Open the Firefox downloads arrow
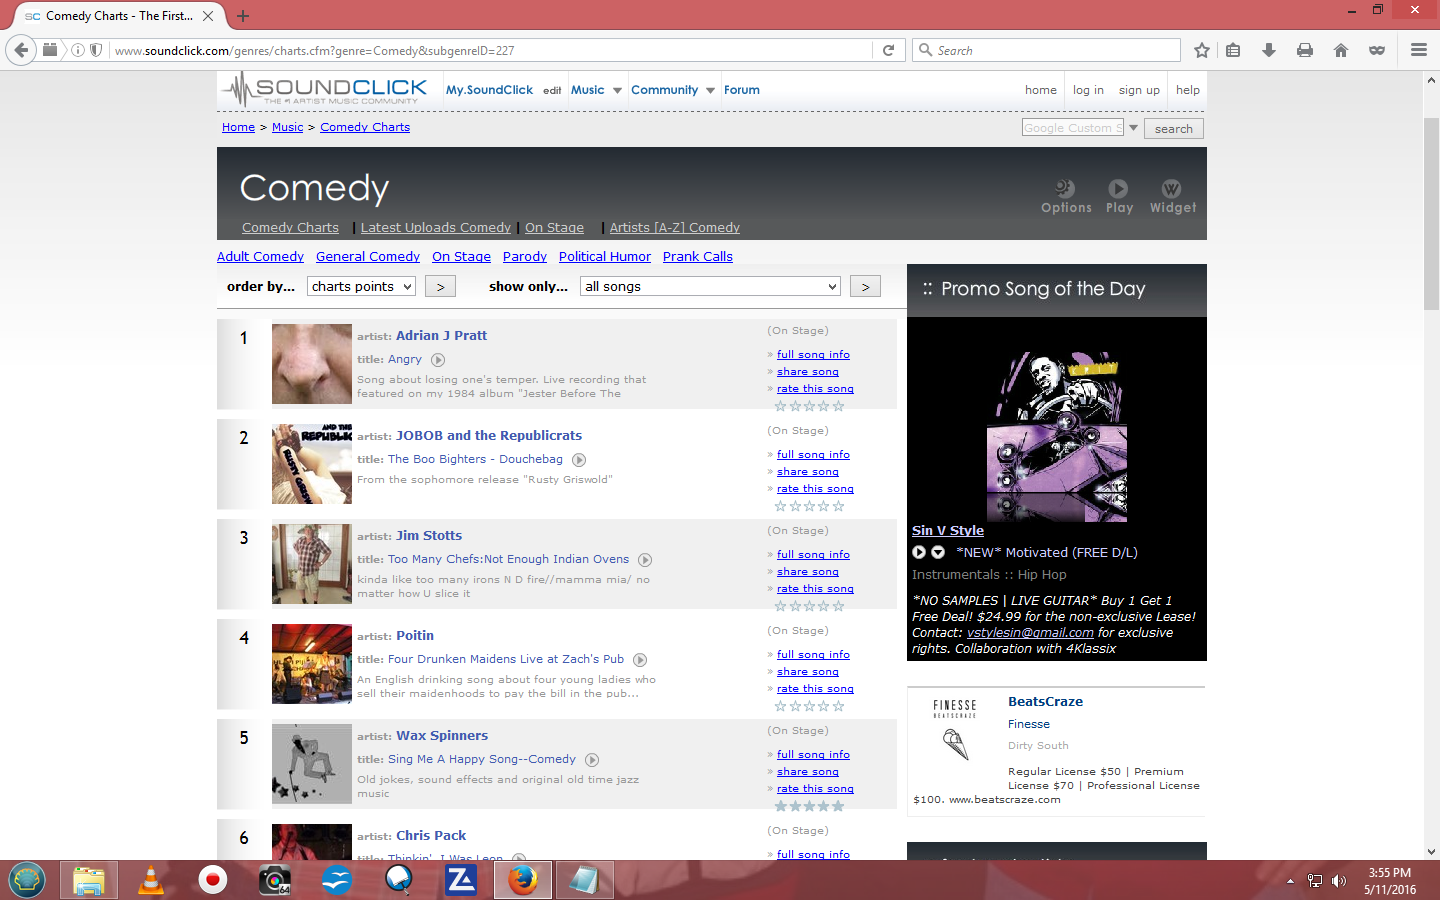Image resolution: width=1440 pixels, height=900 pixels. coord(1269,50)
